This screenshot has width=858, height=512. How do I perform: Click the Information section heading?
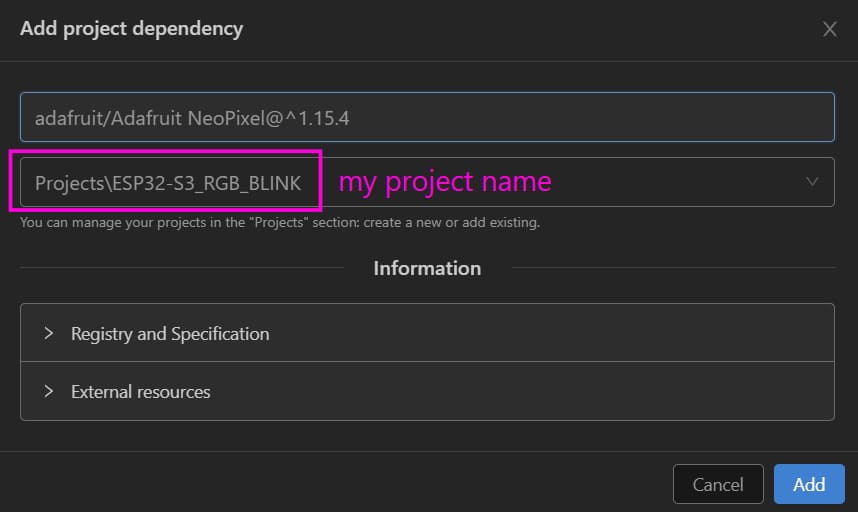tap(427, 268)
